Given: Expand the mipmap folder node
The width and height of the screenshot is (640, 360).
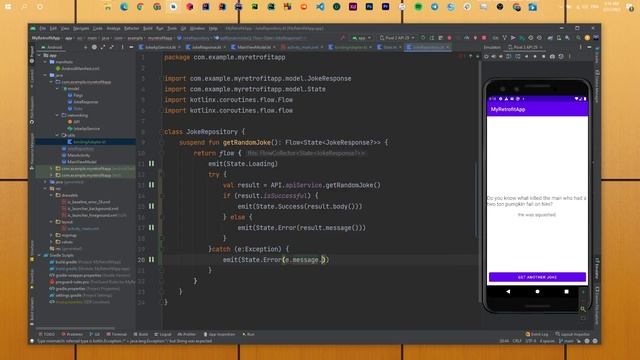Looking at the screenshot, I should tap(52, 235).
